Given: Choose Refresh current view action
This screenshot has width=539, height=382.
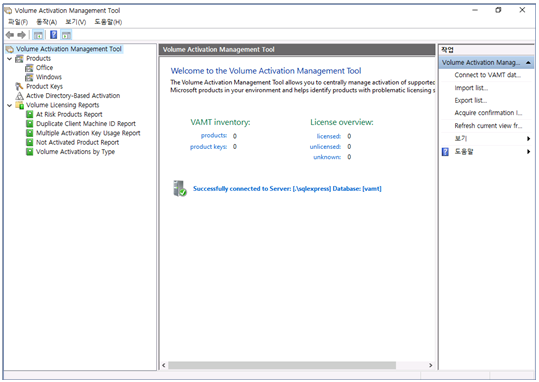Looking at the screenshot, I should [x=488, y=125].
